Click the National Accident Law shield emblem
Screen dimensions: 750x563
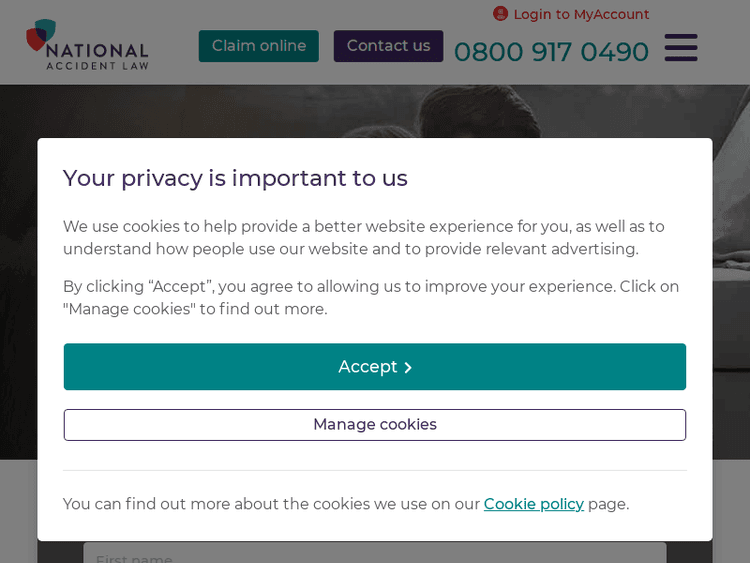(x=41, y=32)
